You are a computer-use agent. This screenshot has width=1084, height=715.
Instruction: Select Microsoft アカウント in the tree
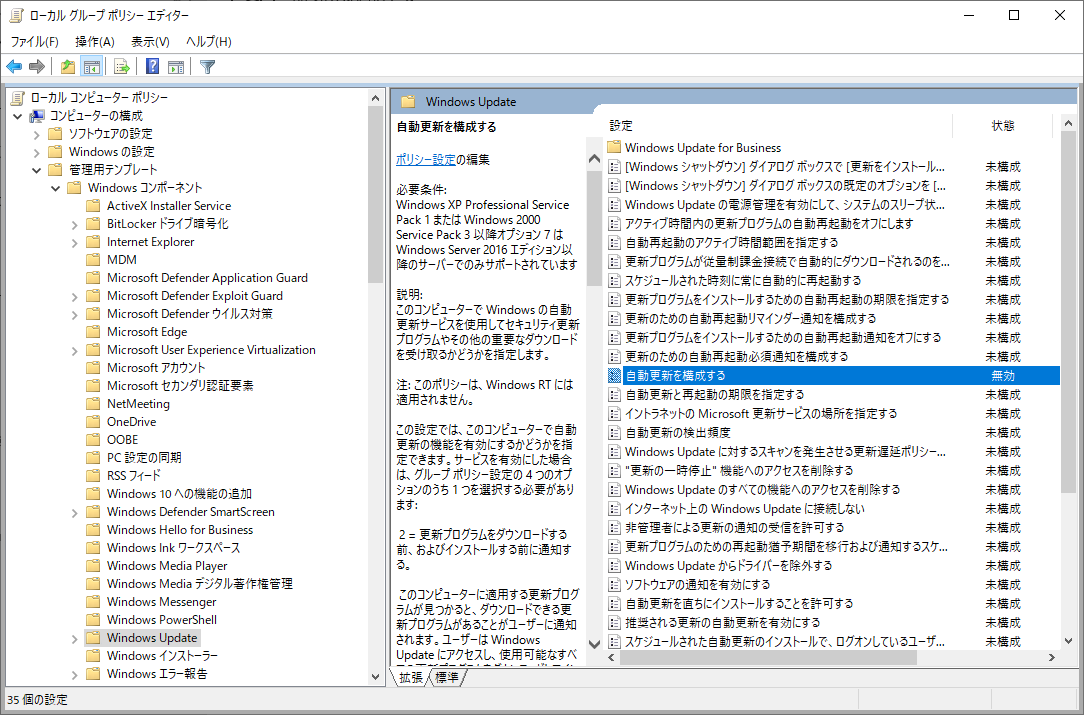point(156,368)
